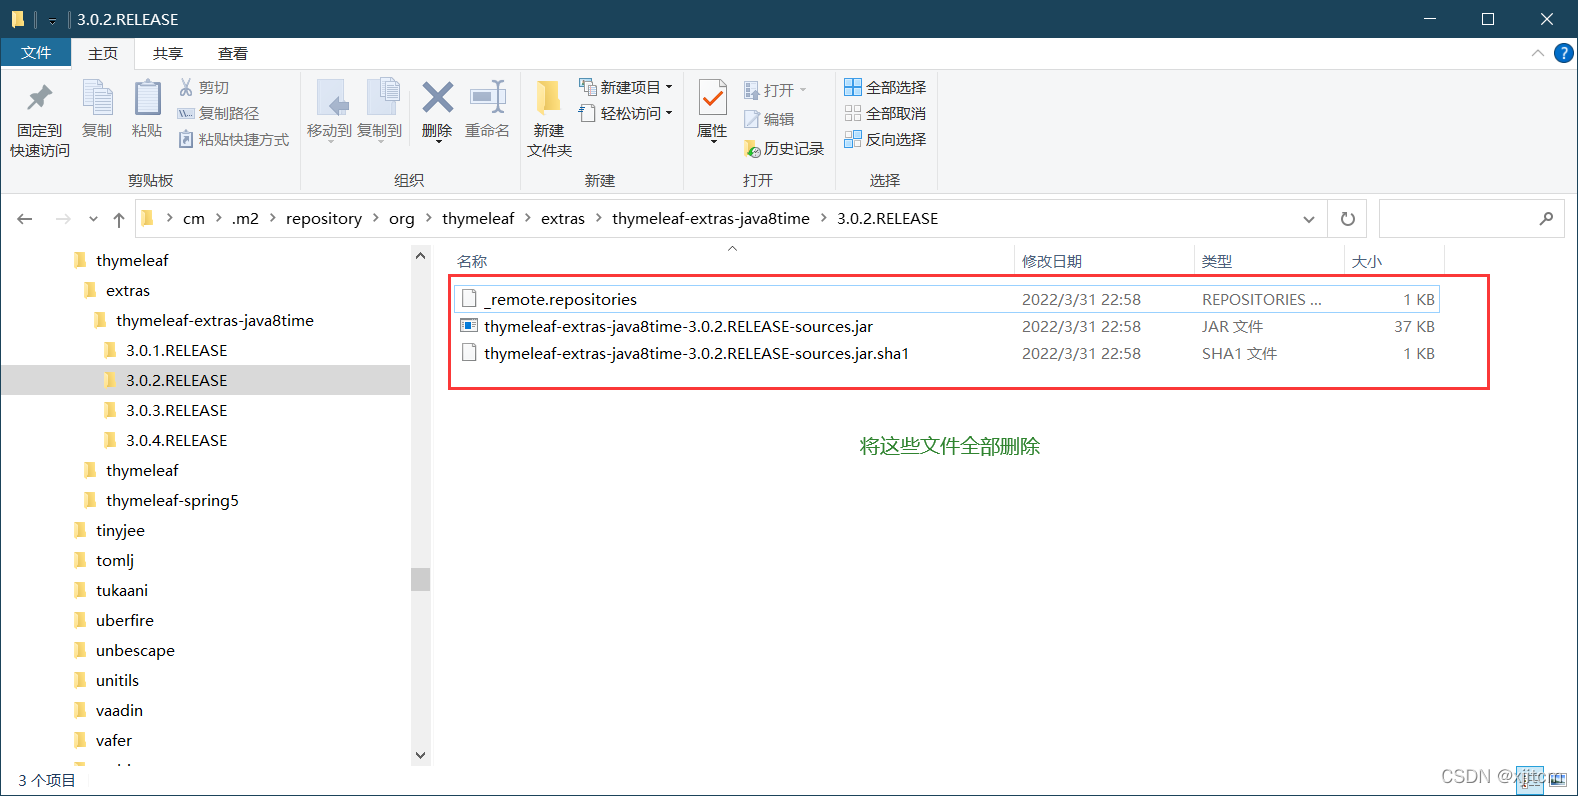Select thymeleaf-spring5 folder in tree
Viewport: 1578px width, 796px height.
[172, 500]
